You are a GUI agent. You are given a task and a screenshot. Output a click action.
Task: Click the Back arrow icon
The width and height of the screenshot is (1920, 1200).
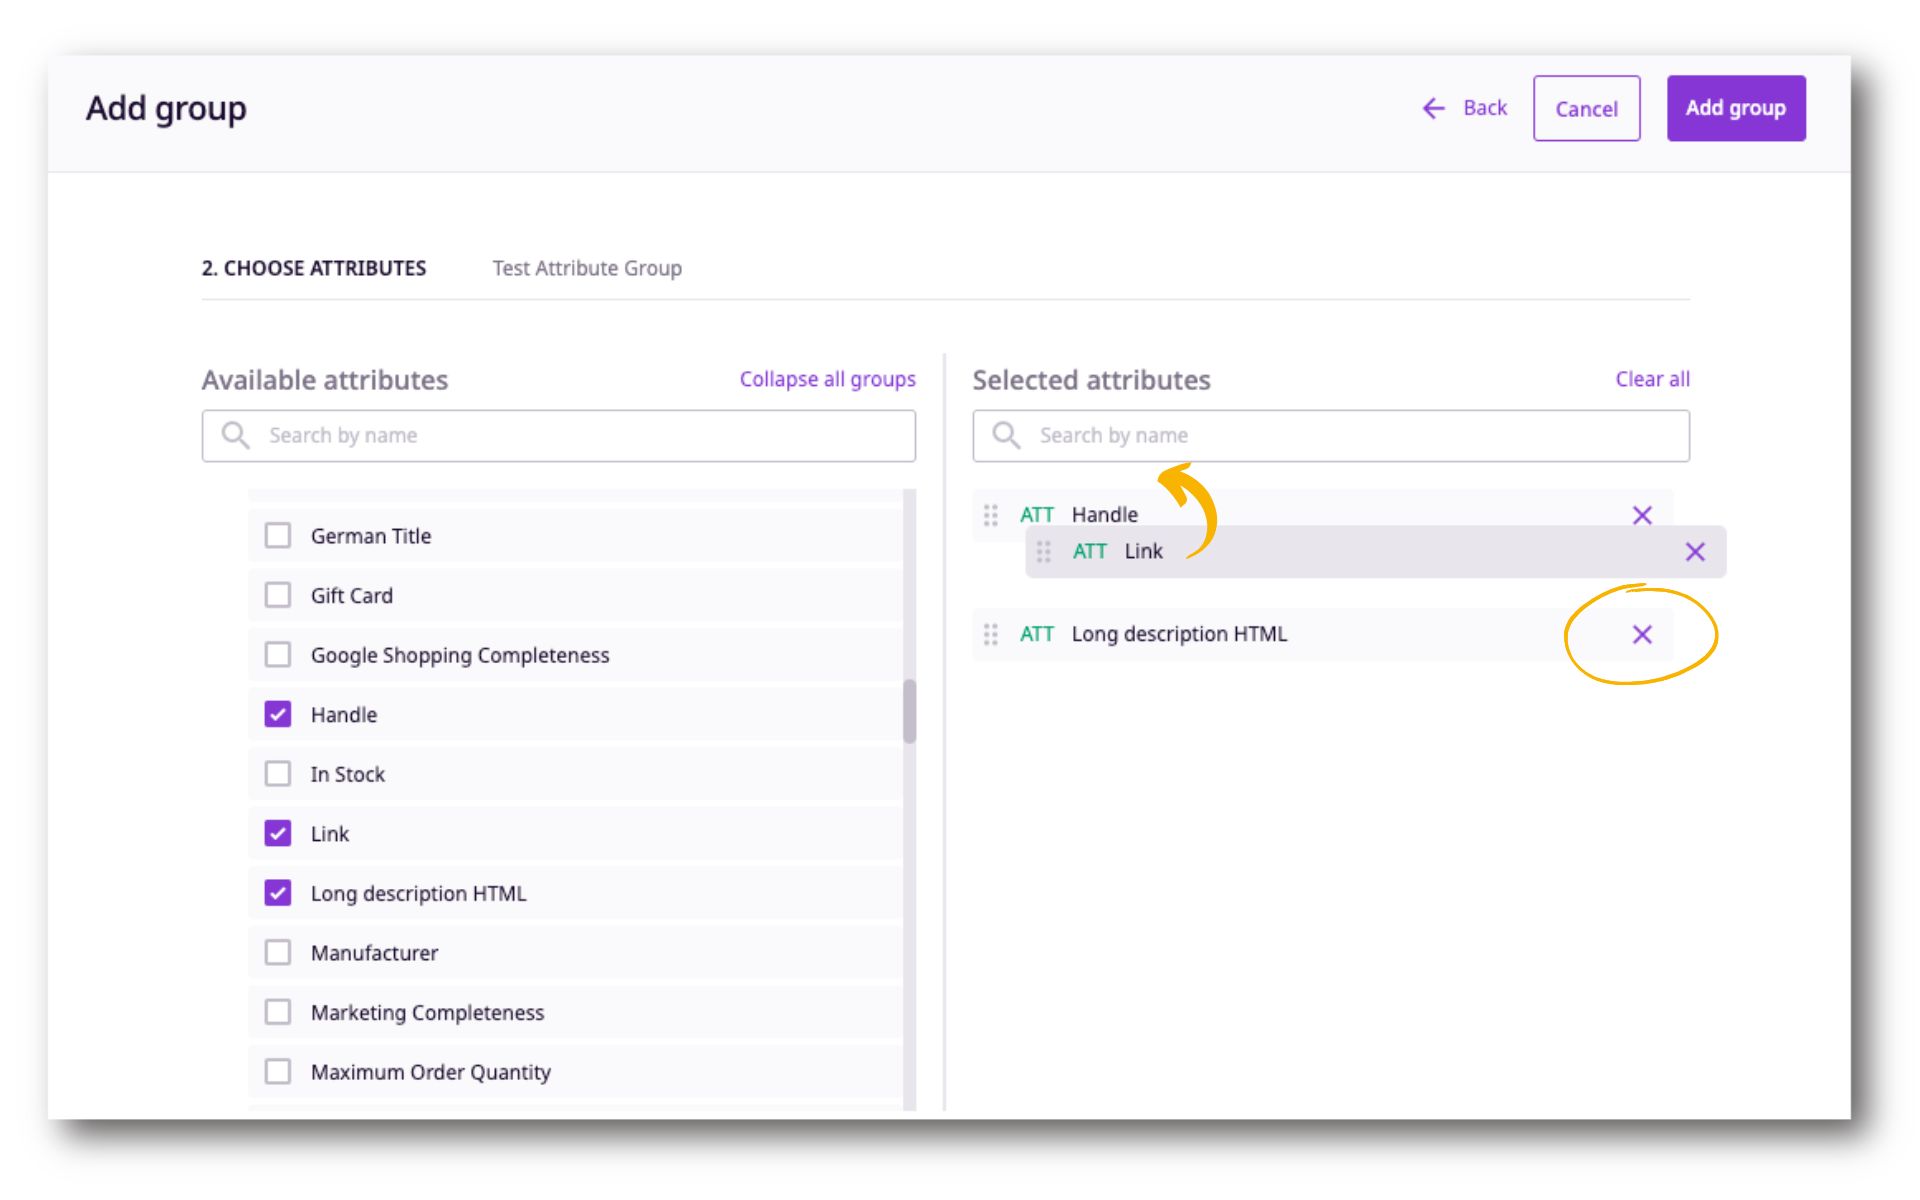(x=1433, y=108)
